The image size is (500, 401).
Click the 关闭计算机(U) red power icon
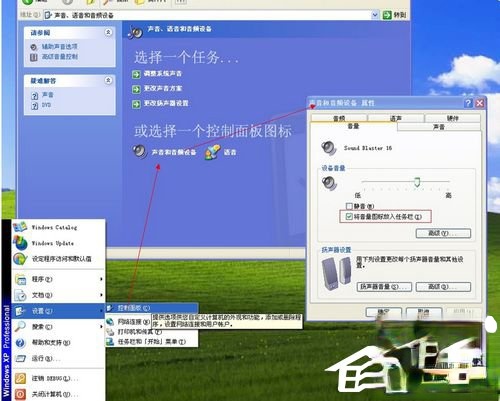coord(20,394)
